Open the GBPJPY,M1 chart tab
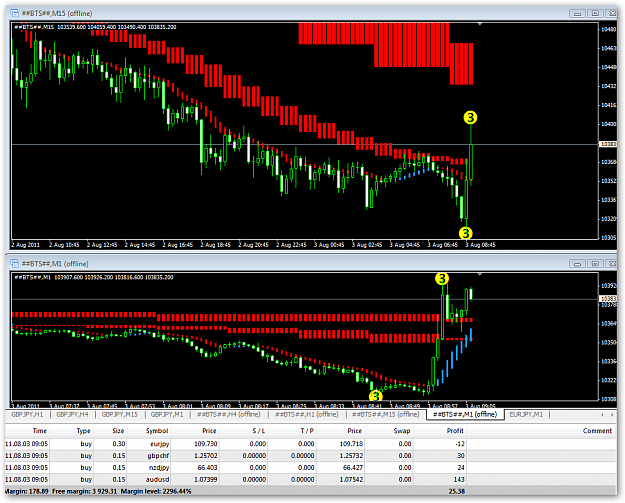 [167, 415]
